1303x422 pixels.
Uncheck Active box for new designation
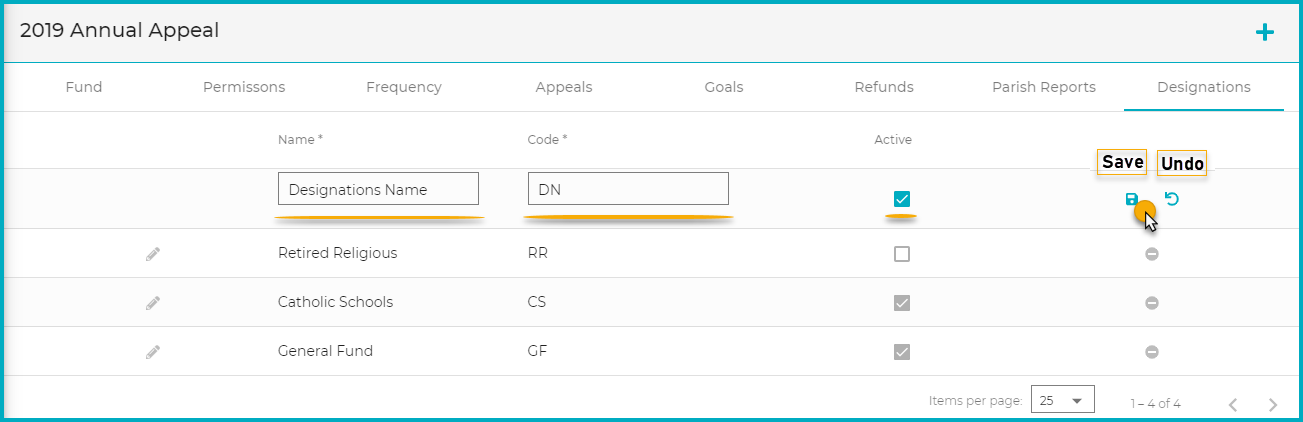[902, 199]
